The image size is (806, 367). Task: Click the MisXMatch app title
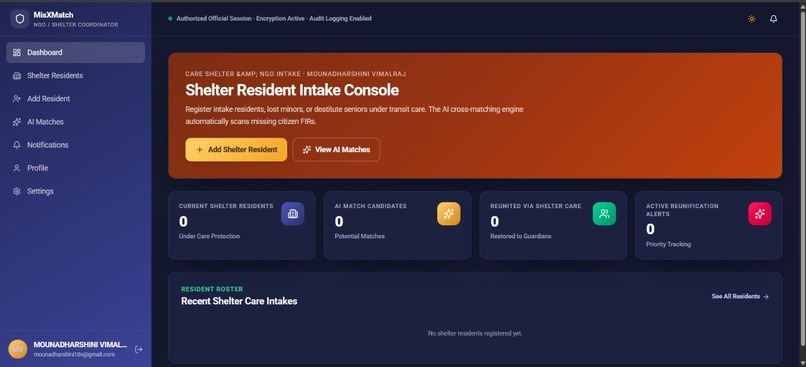click(53, 15)
